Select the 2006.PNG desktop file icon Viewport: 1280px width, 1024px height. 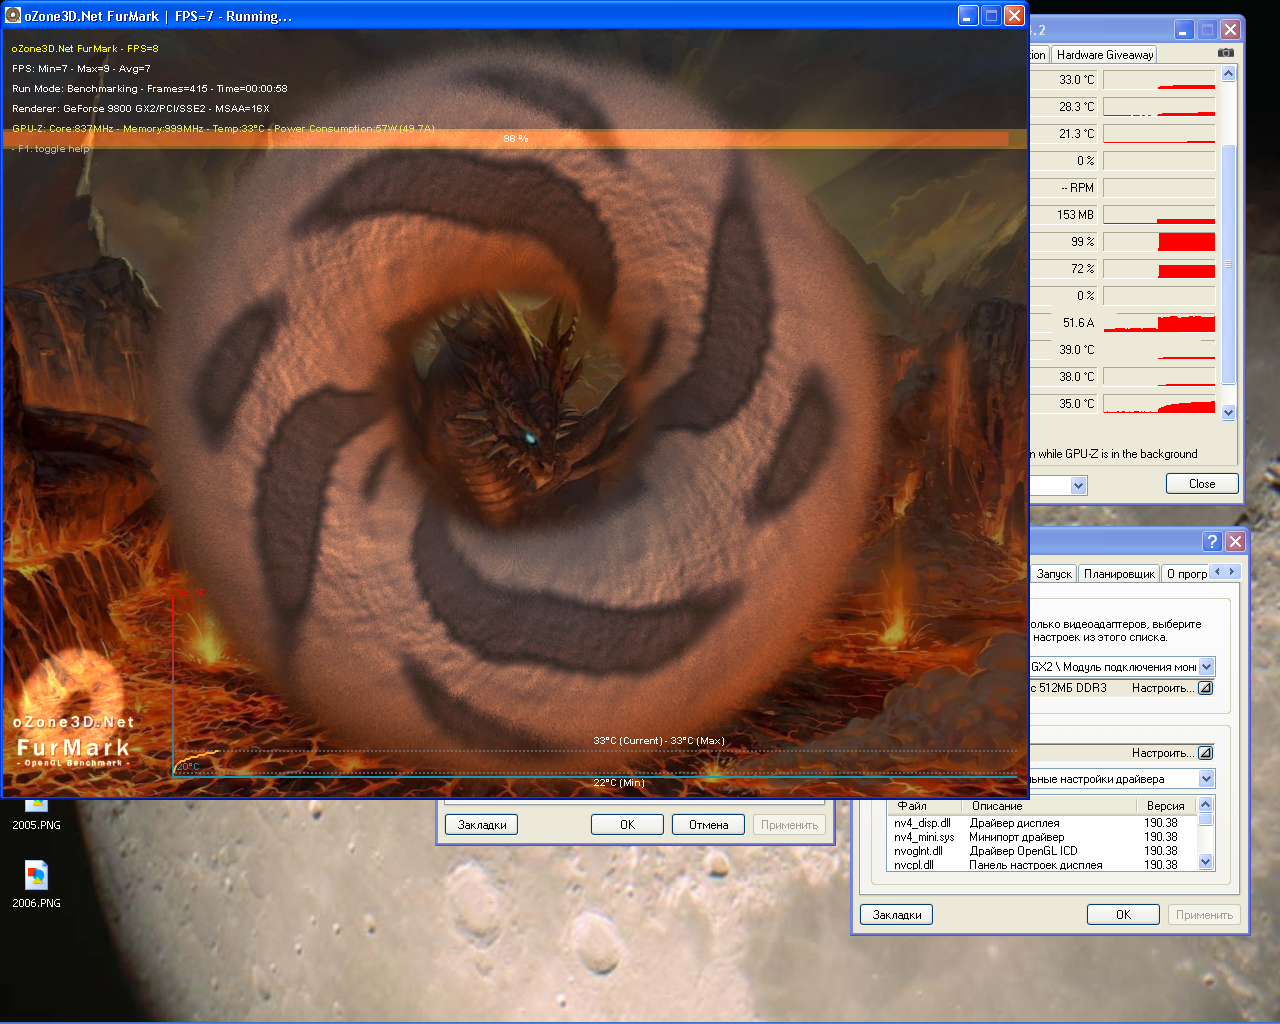point(36,877)
